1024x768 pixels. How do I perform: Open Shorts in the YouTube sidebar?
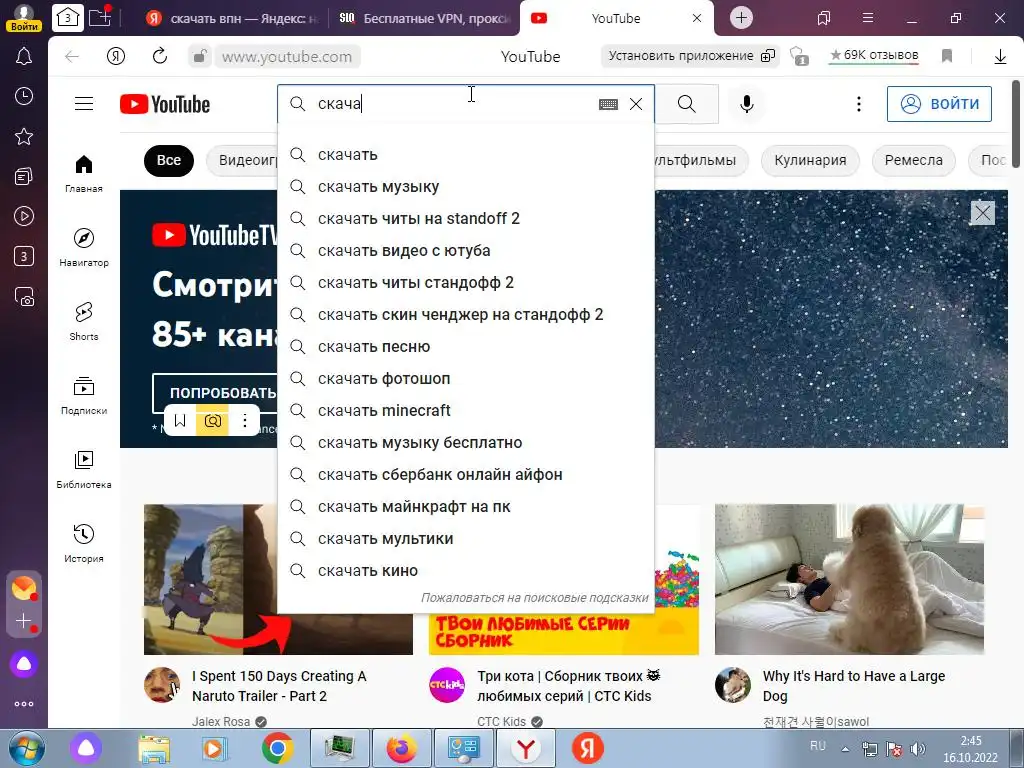click(x=84, y=322)
